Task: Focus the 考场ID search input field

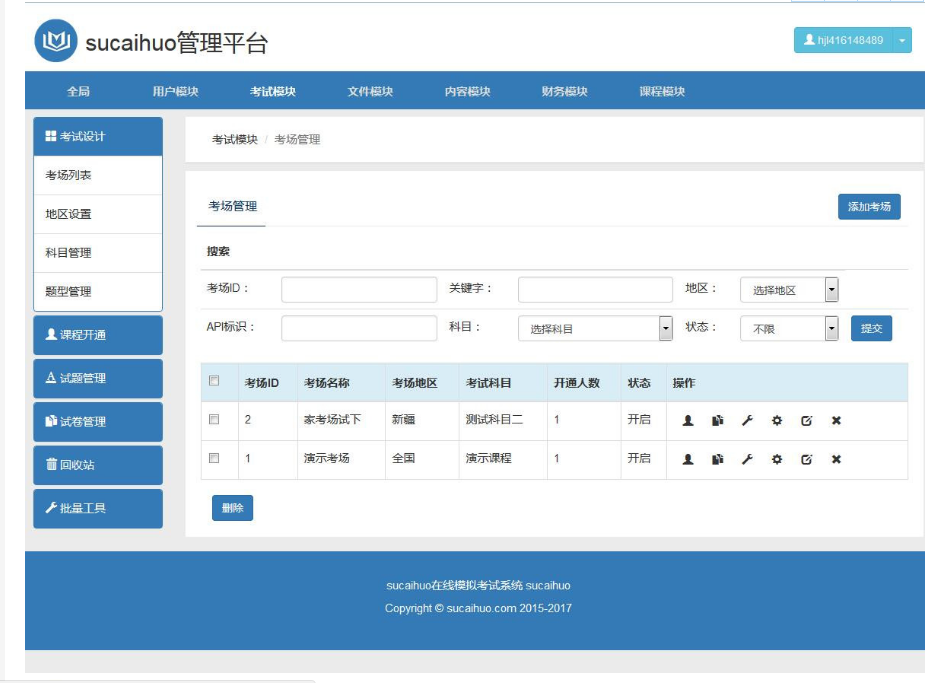Action: click(359, 290)
